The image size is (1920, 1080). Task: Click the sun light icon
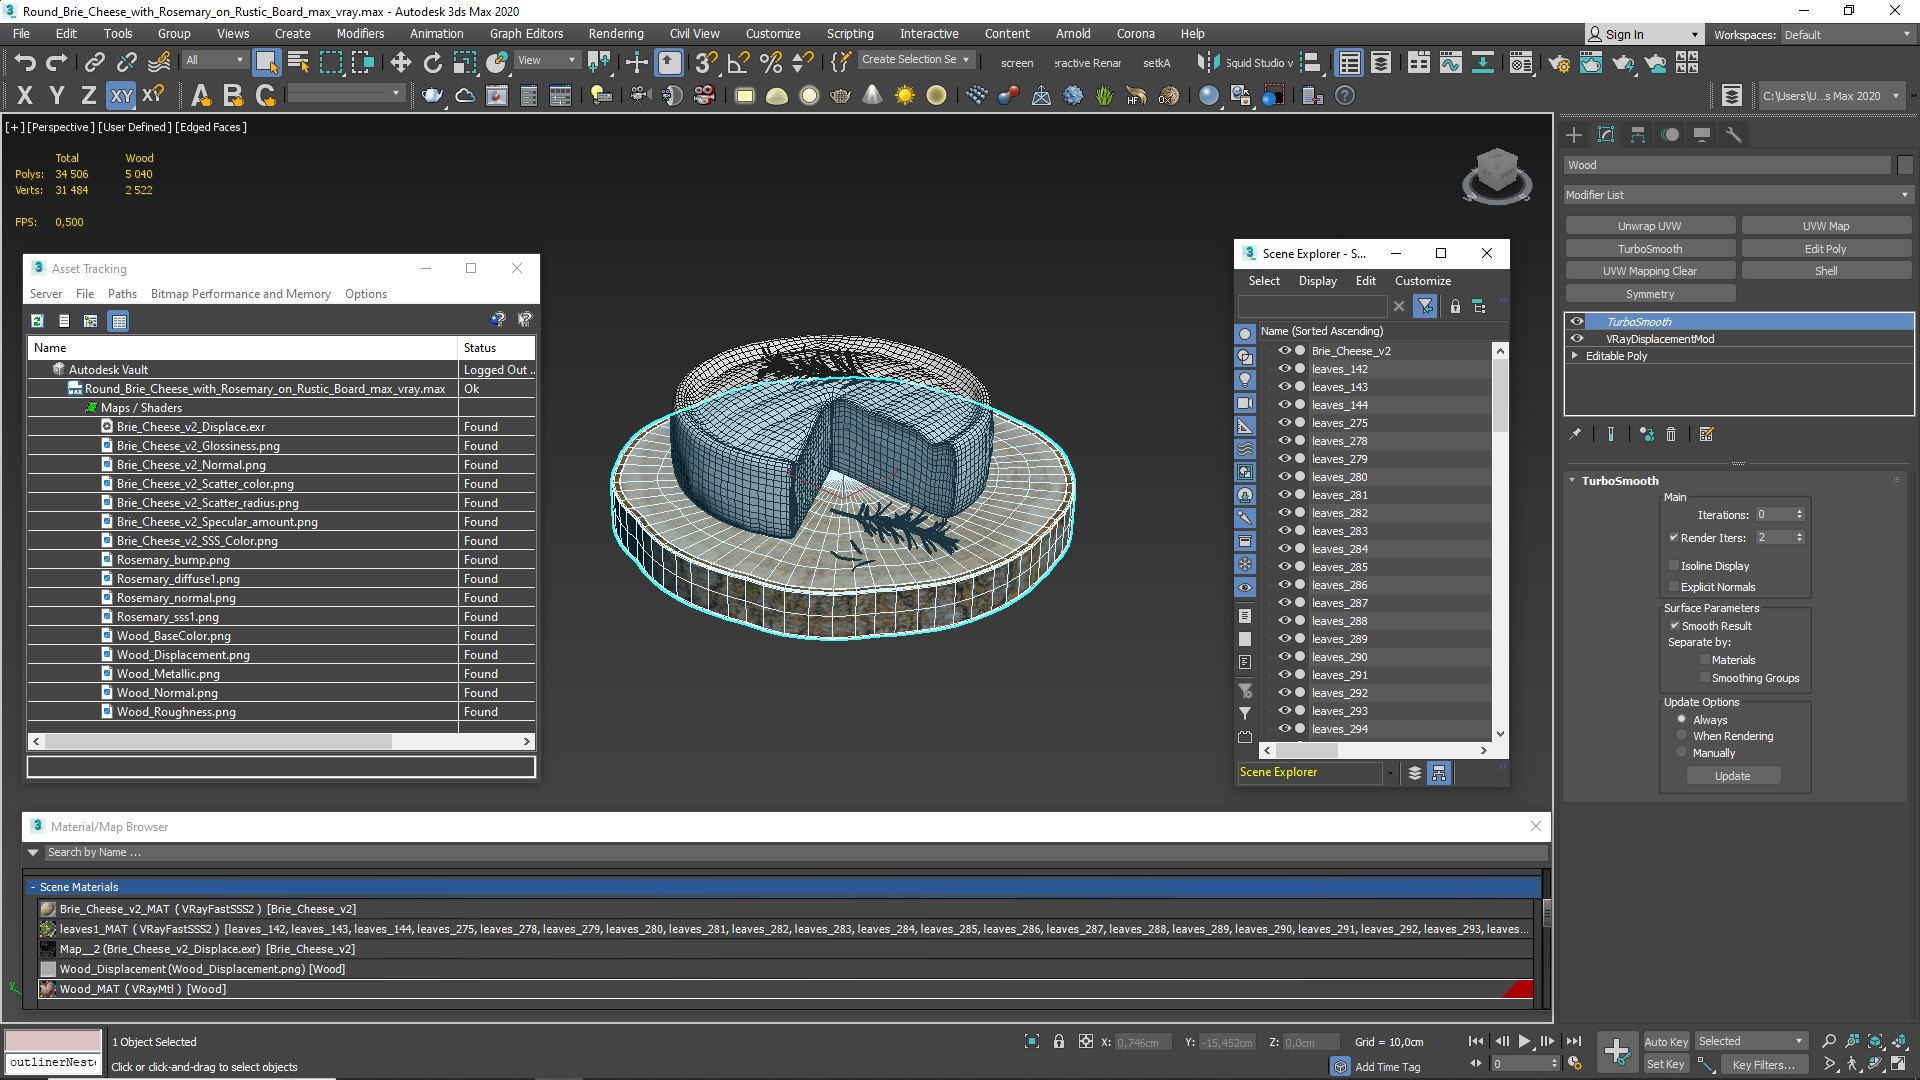pos(904,96)
